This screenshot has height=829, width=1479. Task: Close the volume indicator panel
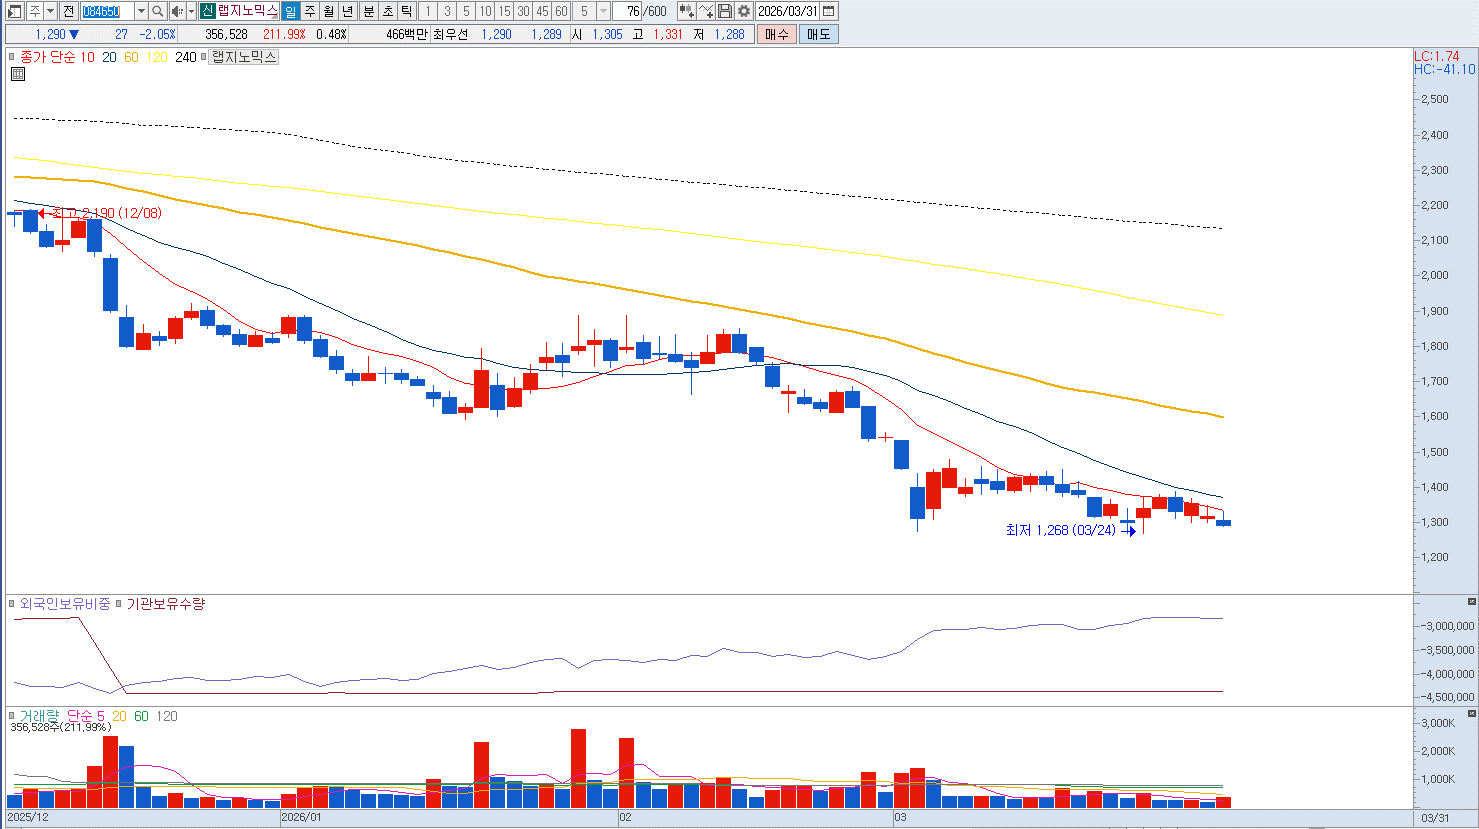(1471, 713)
